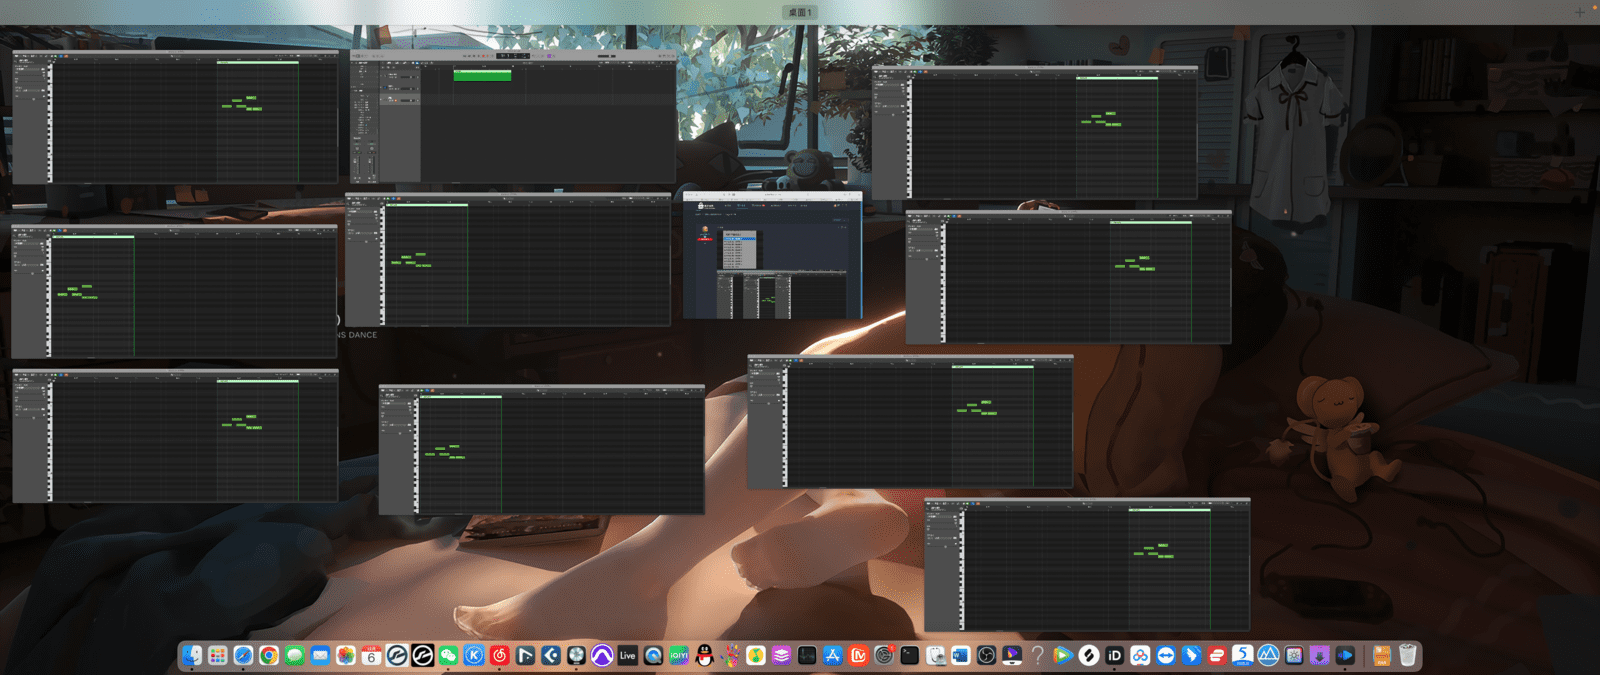Open the QQ penguin icon in Dock

coord(705,655)
